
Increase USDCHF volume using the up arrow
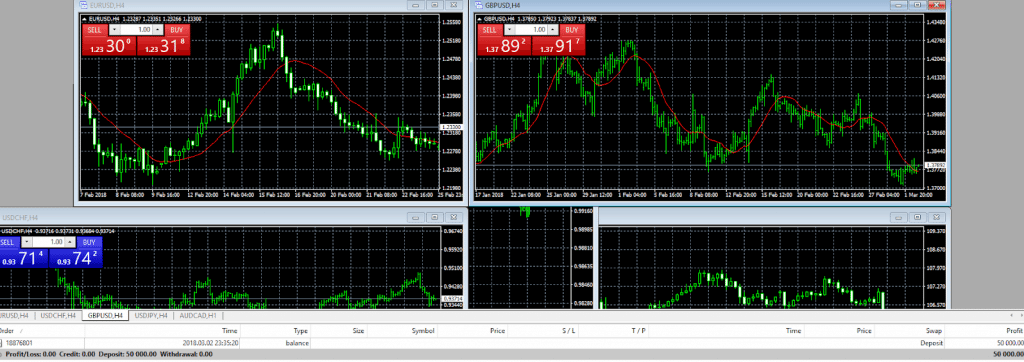(x=70, y=242)
